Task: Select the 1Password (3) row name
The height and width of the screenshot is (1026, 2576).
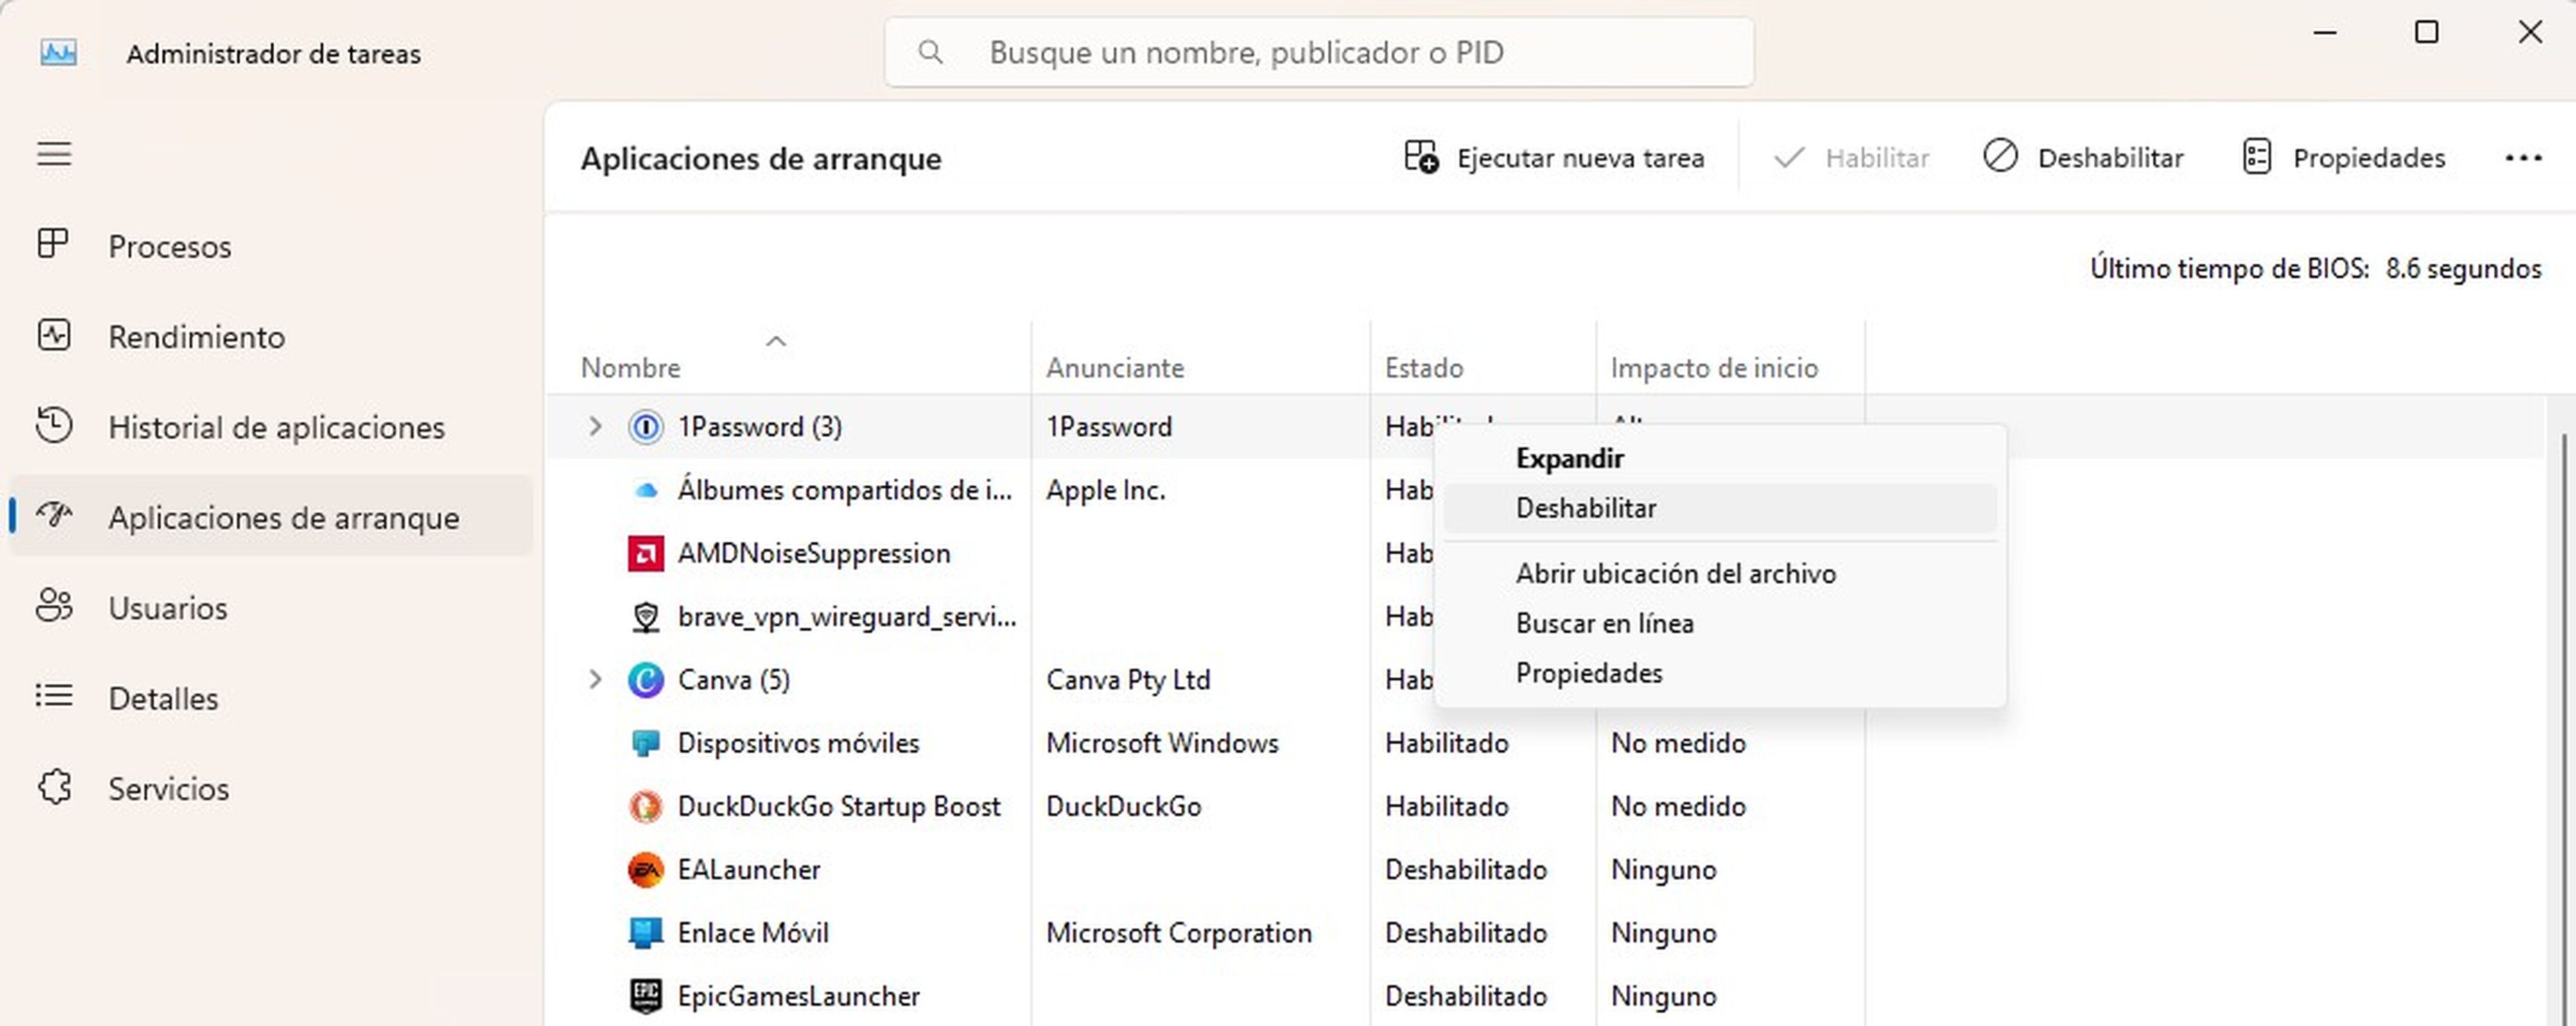Action: pyautogui.click(x=759, y=427)
